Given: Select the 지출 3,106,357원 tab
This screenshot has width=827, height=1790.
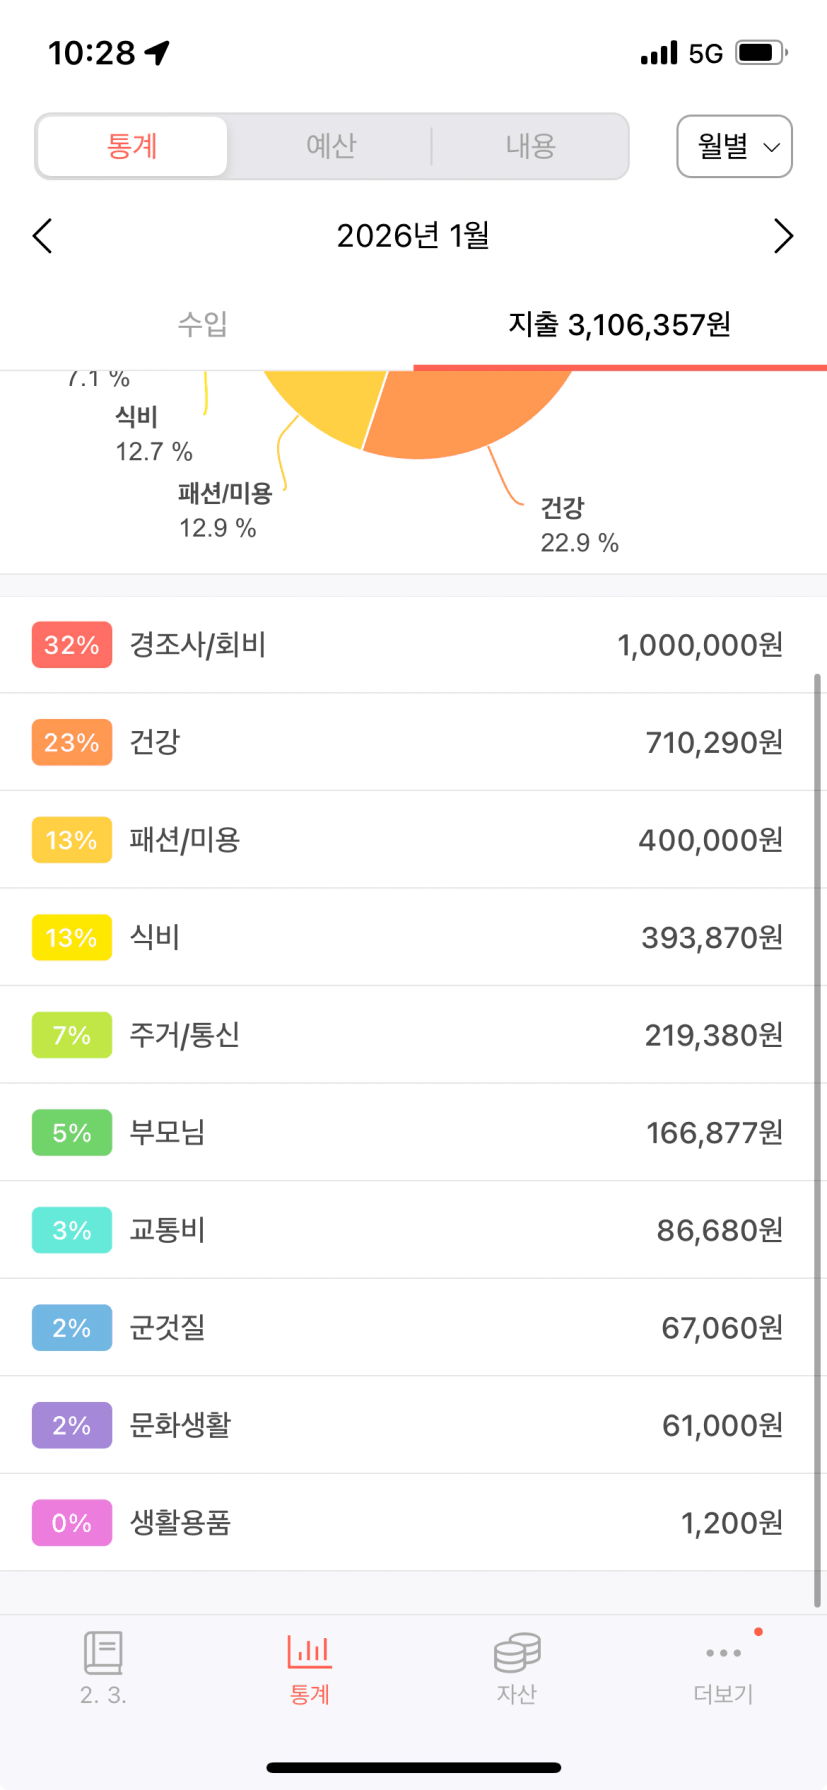Looking at the screenshot, I should coord(620,324).
